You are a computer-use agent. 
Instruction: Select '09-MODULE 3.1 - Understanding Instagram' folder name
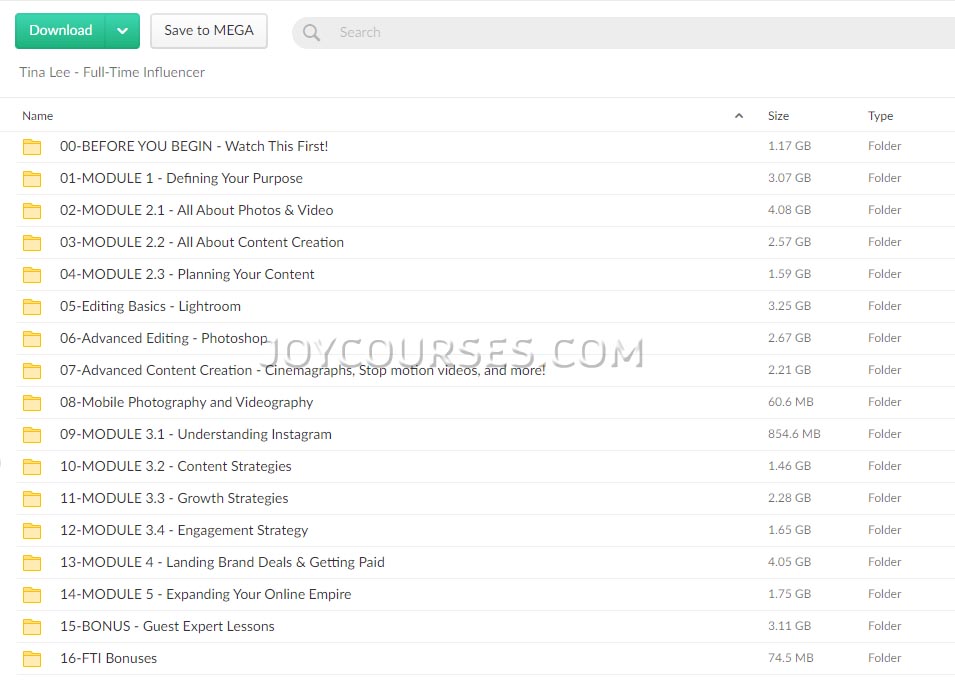[x=196, y=434]
